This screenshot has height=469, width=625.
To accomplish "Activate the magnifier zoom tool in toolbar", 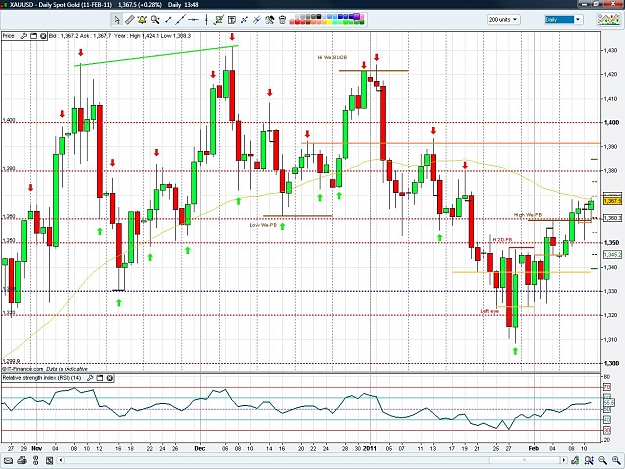I will click(155, 20).
